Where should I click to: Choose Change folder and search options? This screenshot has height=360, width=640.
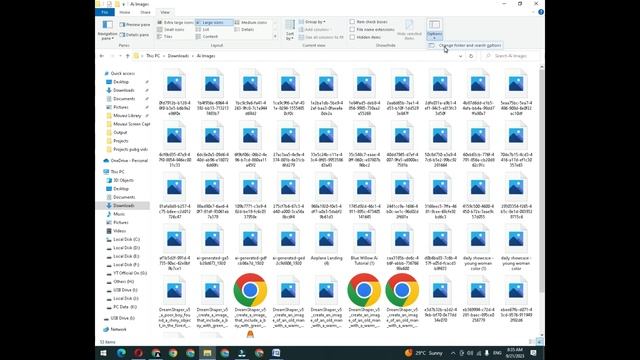tap(465, 46)
